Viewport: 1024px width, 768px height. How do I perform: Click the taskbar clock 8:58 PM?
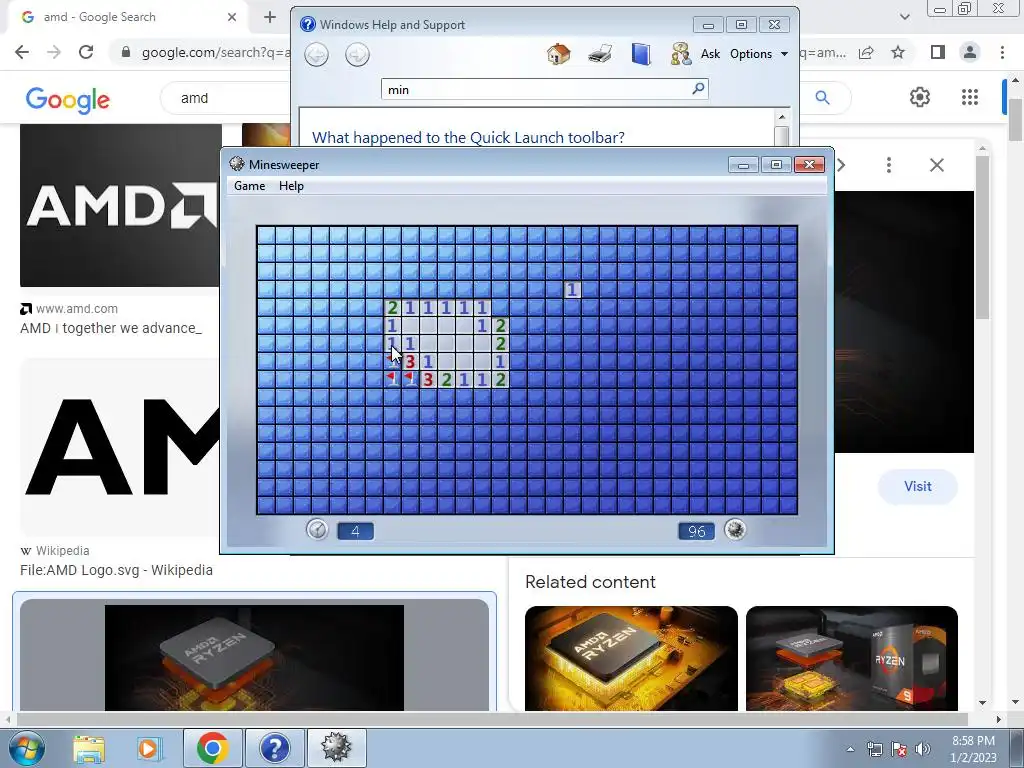pyautogui.click(x=973, y=749)
